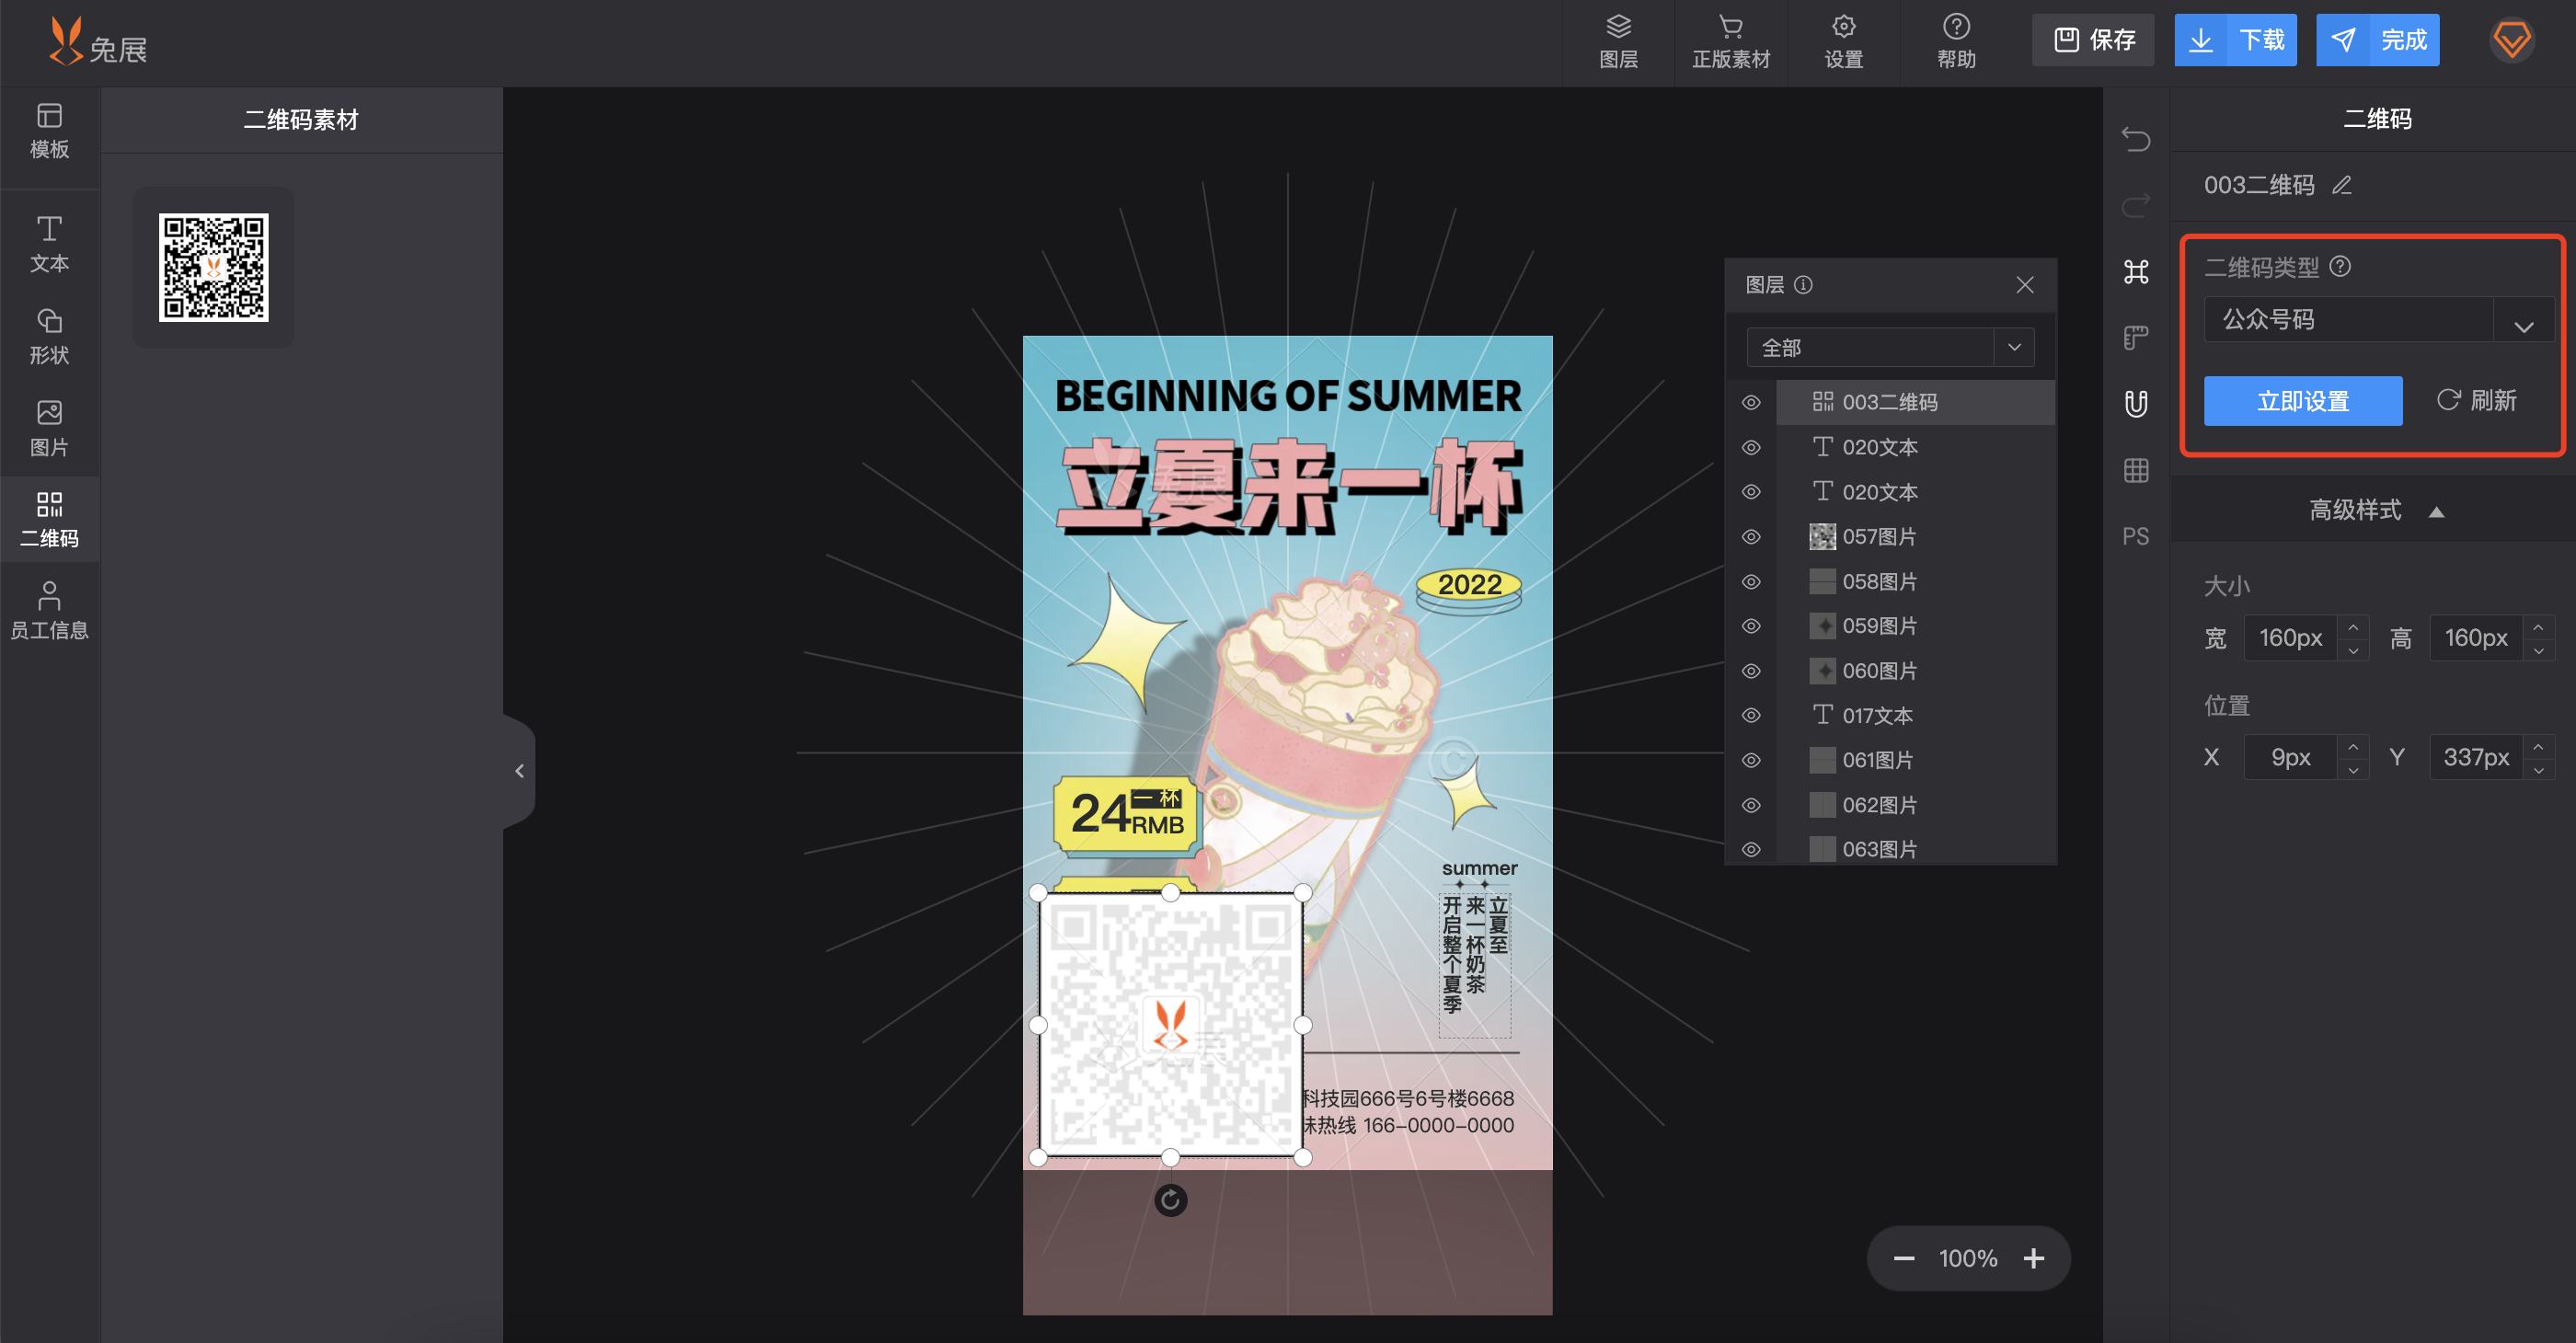Hide the second 020文本 layer
This screenshot has width=2576, height=1343.
tap(1750, 492)
